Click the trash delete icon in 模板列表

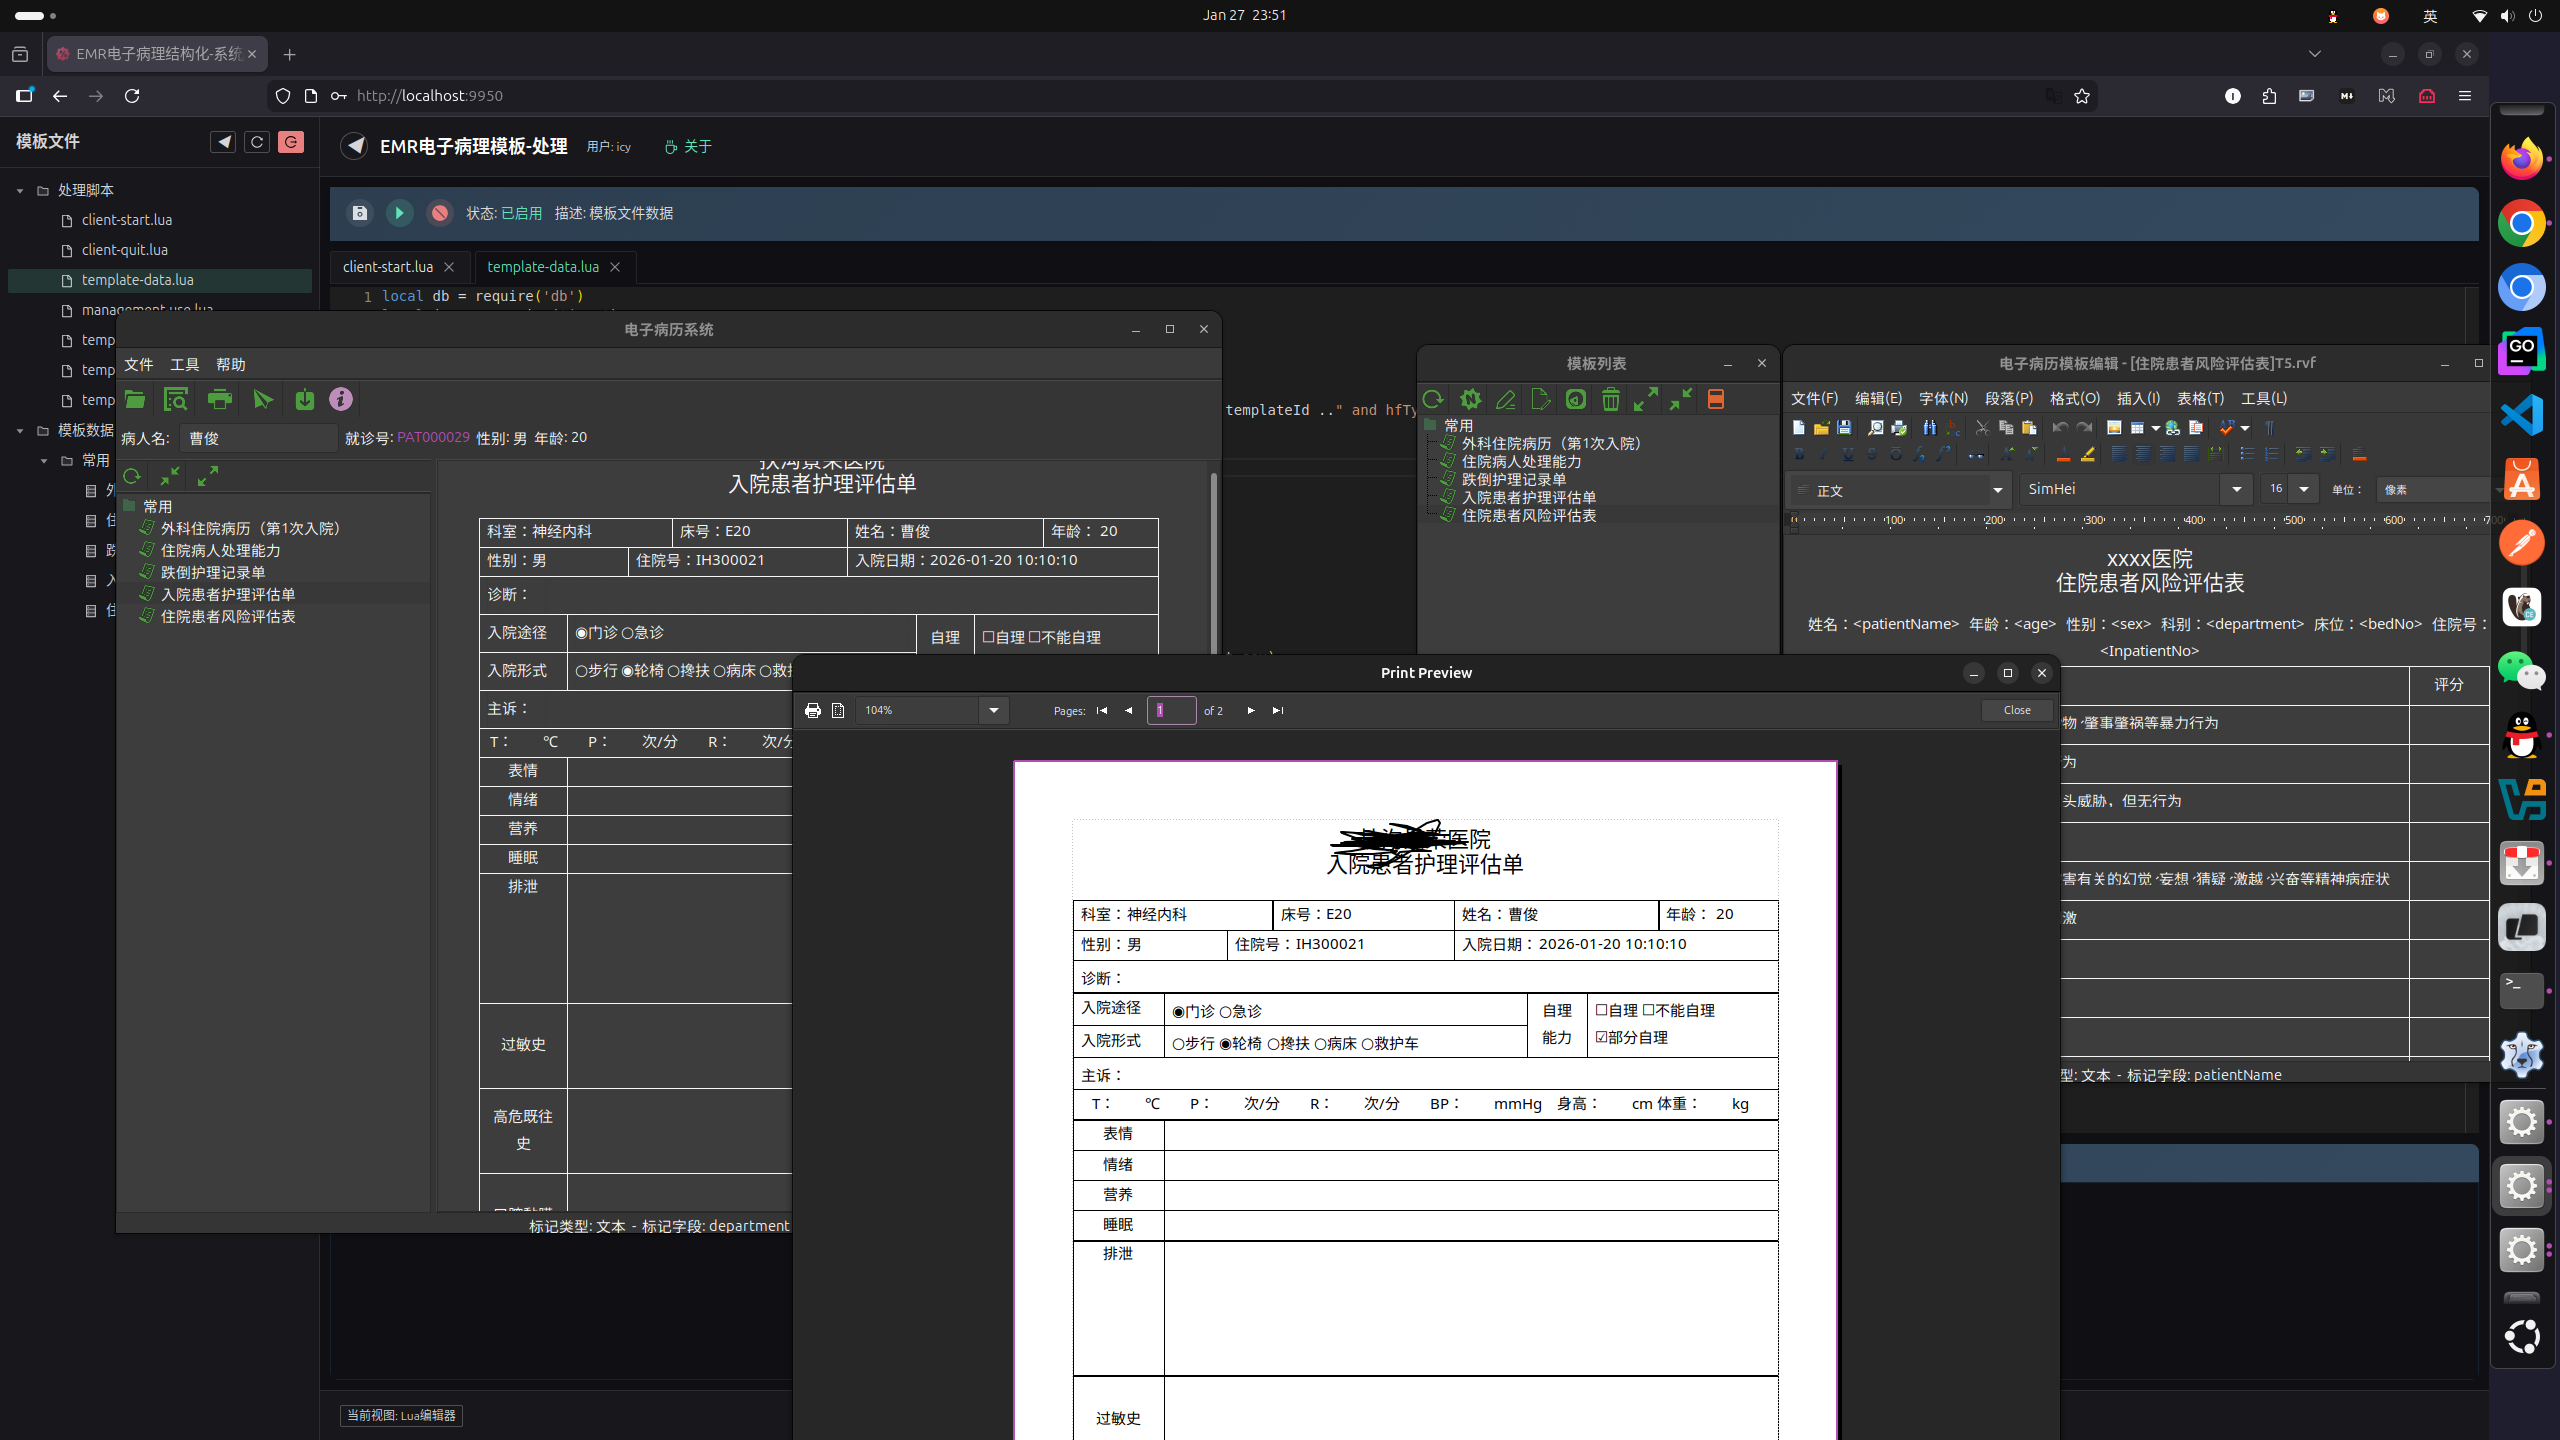click(x=1610, y=399)
